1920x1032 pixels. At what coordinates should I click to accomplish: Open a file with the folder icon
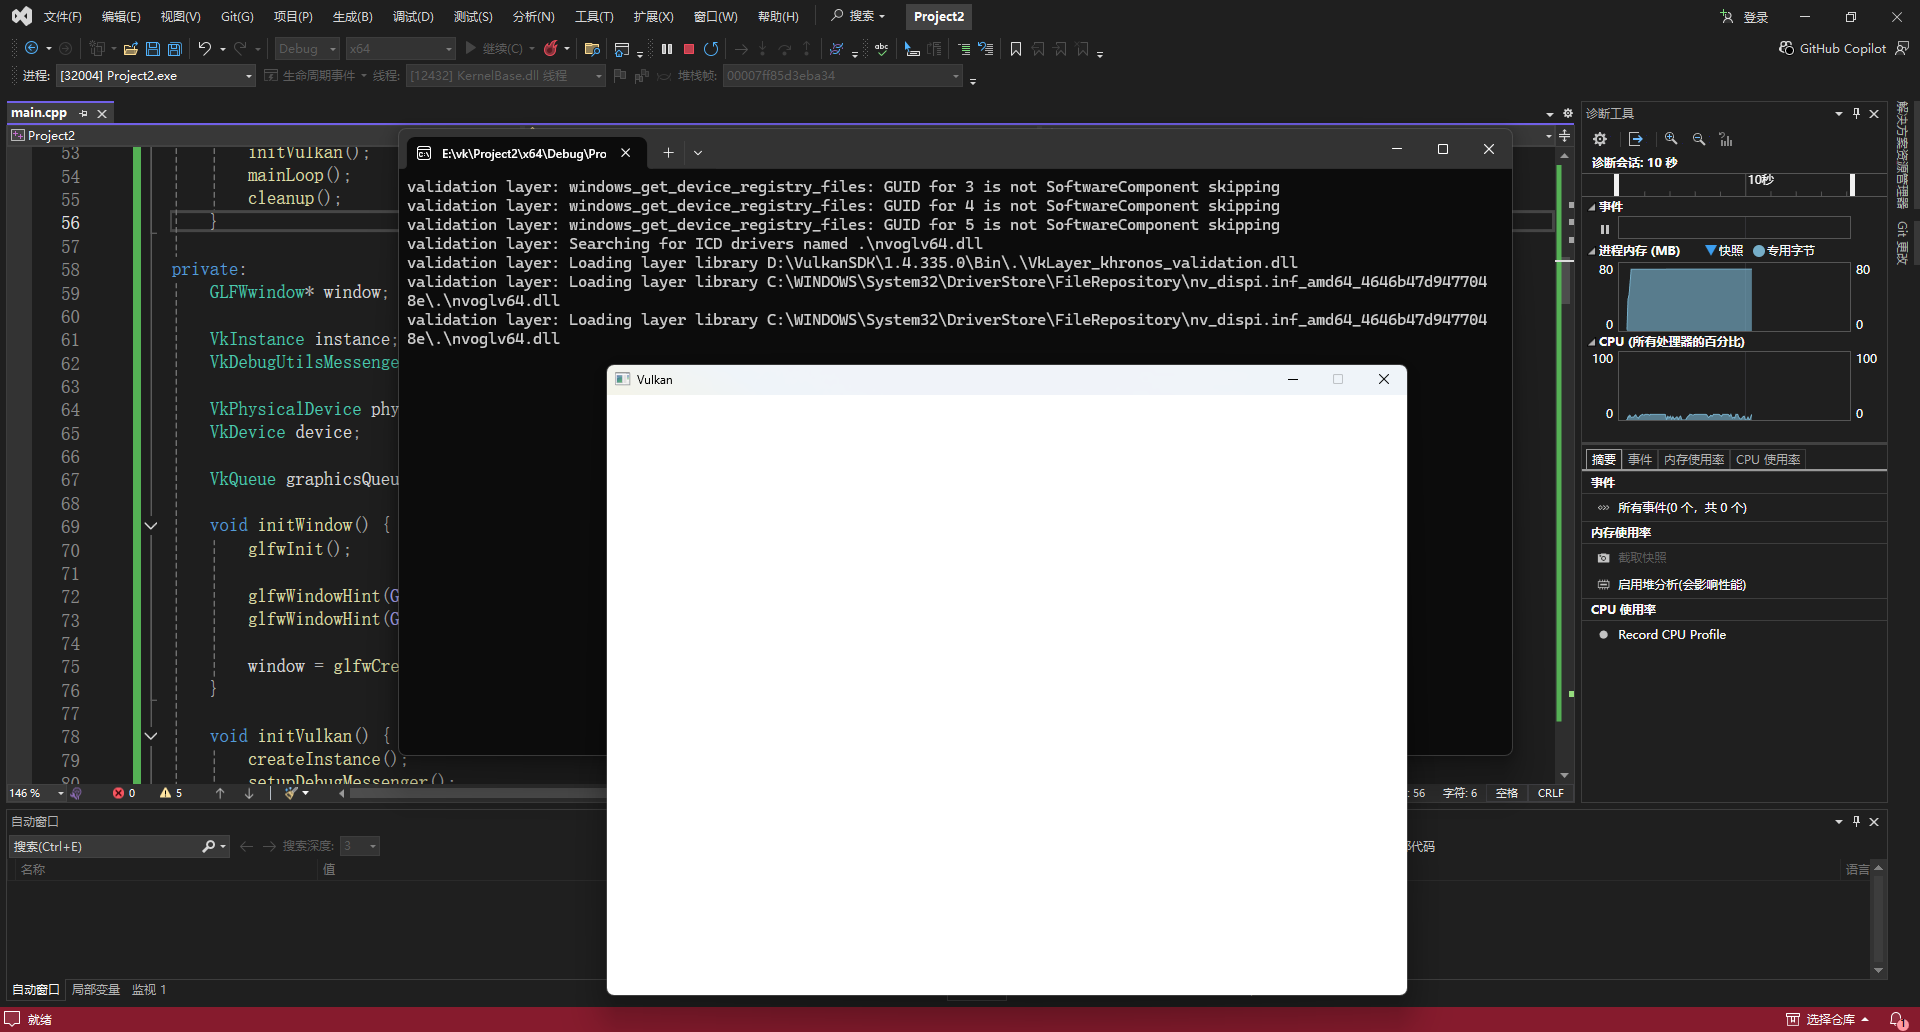click(x=130, y=48)
